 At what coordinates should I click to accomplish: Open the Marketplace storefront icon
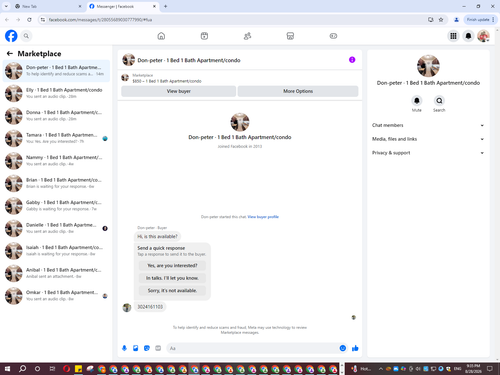point(290,36)
